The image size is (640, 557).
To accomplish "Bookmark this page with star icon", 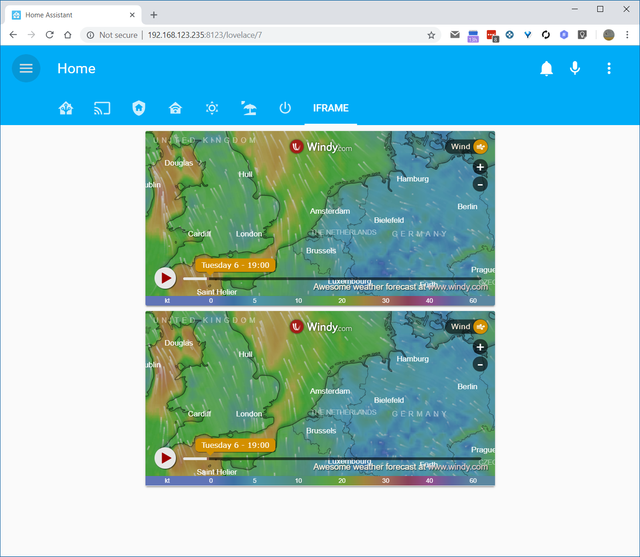I will coord(431,35).
